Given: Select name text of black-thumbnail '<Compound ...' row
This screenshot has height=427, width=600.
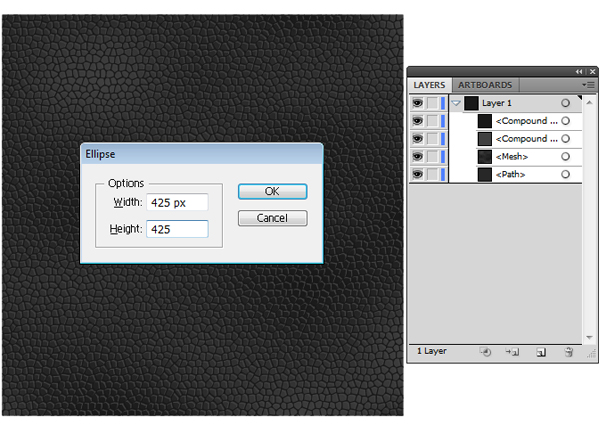Looking at the screenshot, I should 527,121.
